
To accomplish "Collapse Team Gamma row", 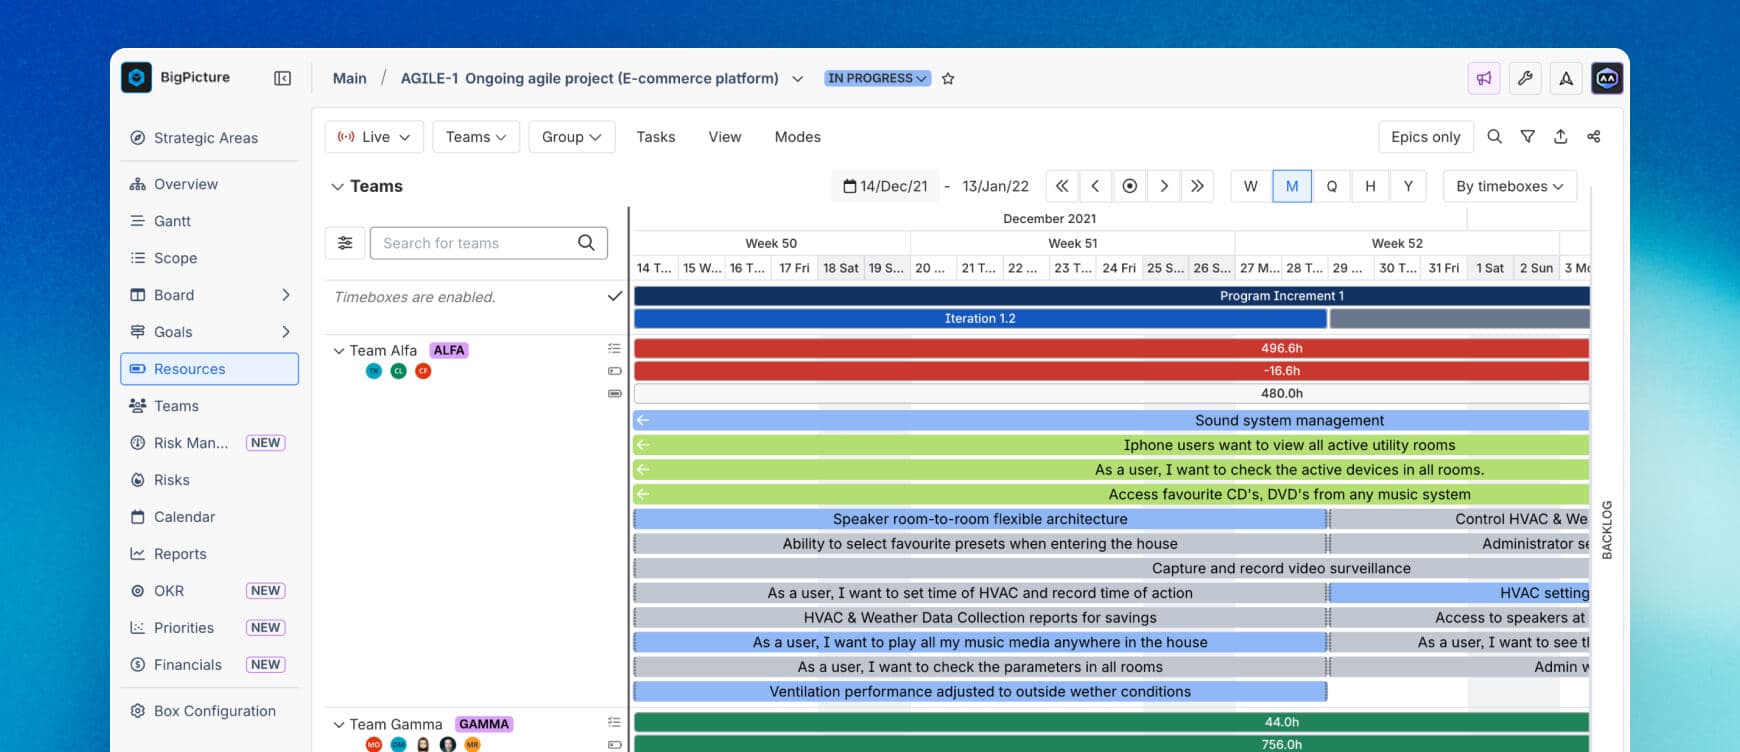I will coord(339,724).
